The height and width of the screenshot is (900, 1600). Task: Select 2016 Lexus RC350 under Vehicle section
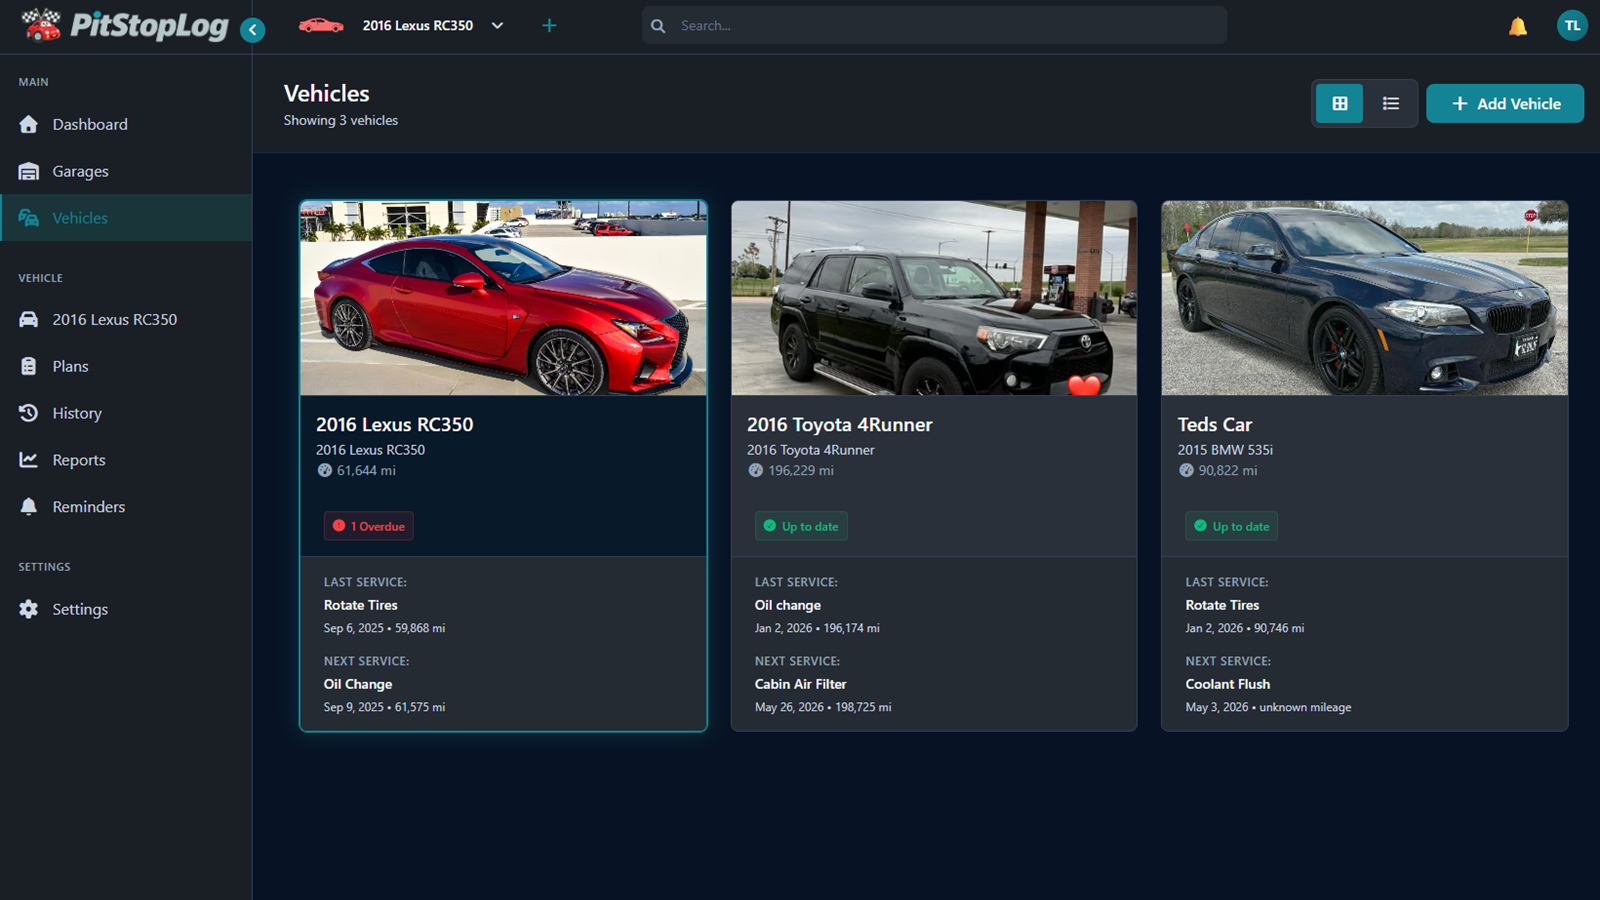116,319
